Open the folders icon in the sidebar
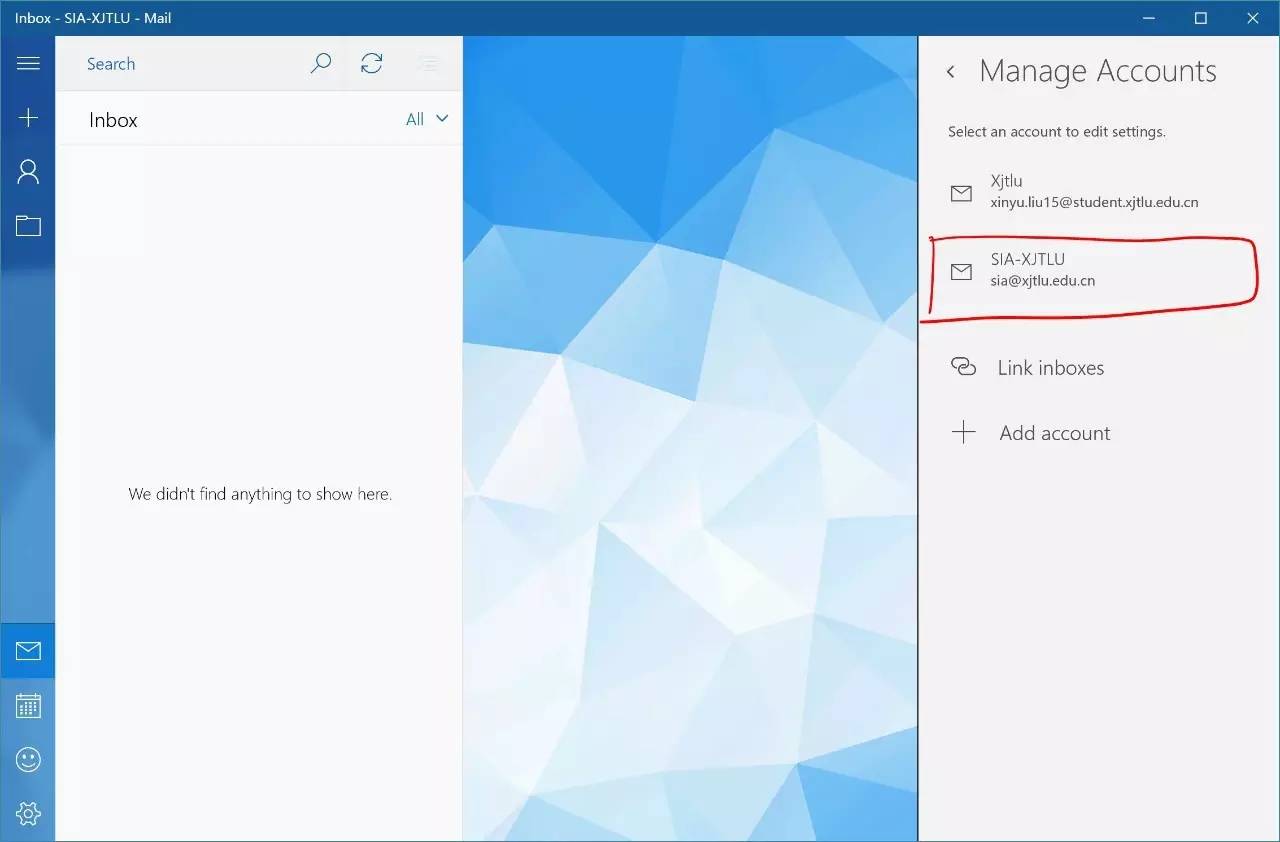 pyautogui.click(x=28, y=226)
